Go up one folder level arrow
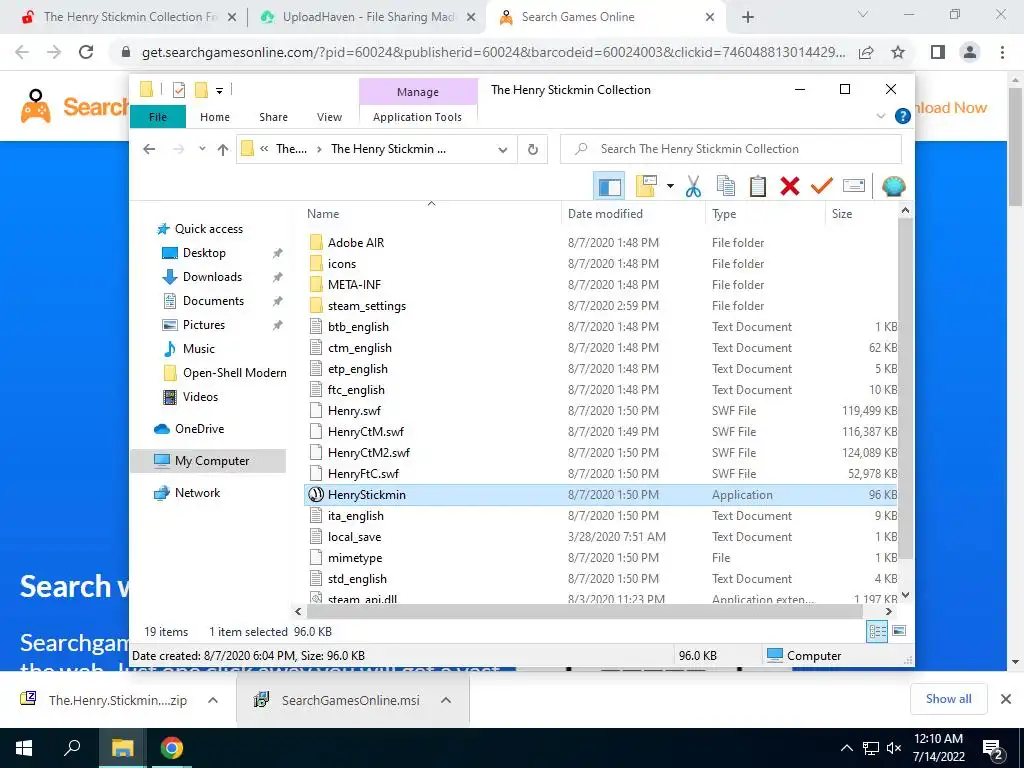This screenshot has width=1024, height=768. coord(223,150)
